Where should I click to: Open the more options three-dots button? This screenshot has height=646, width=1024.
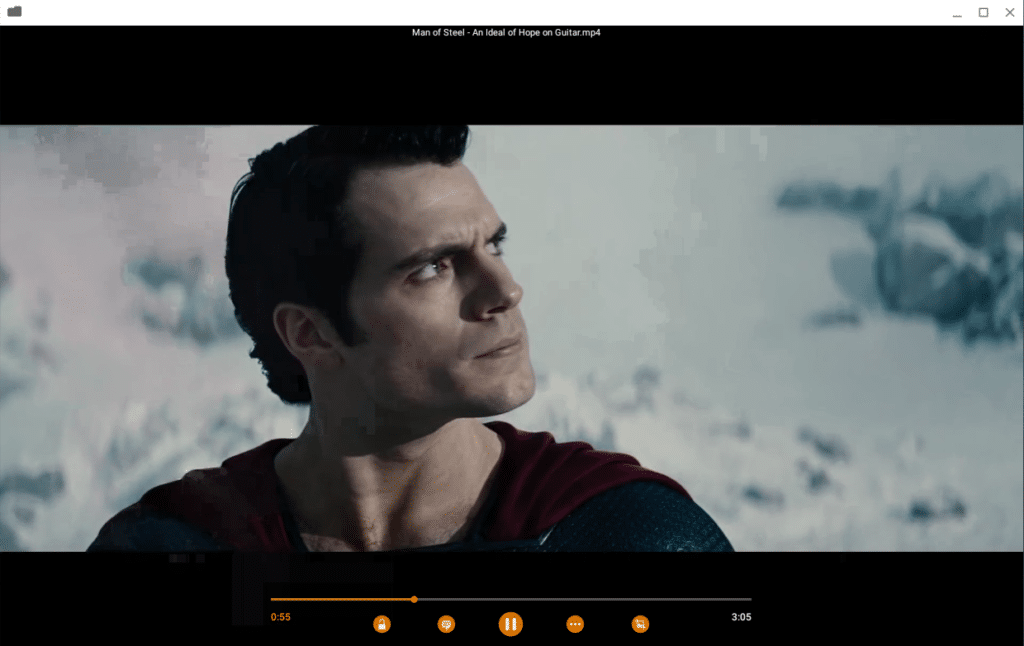575,624
